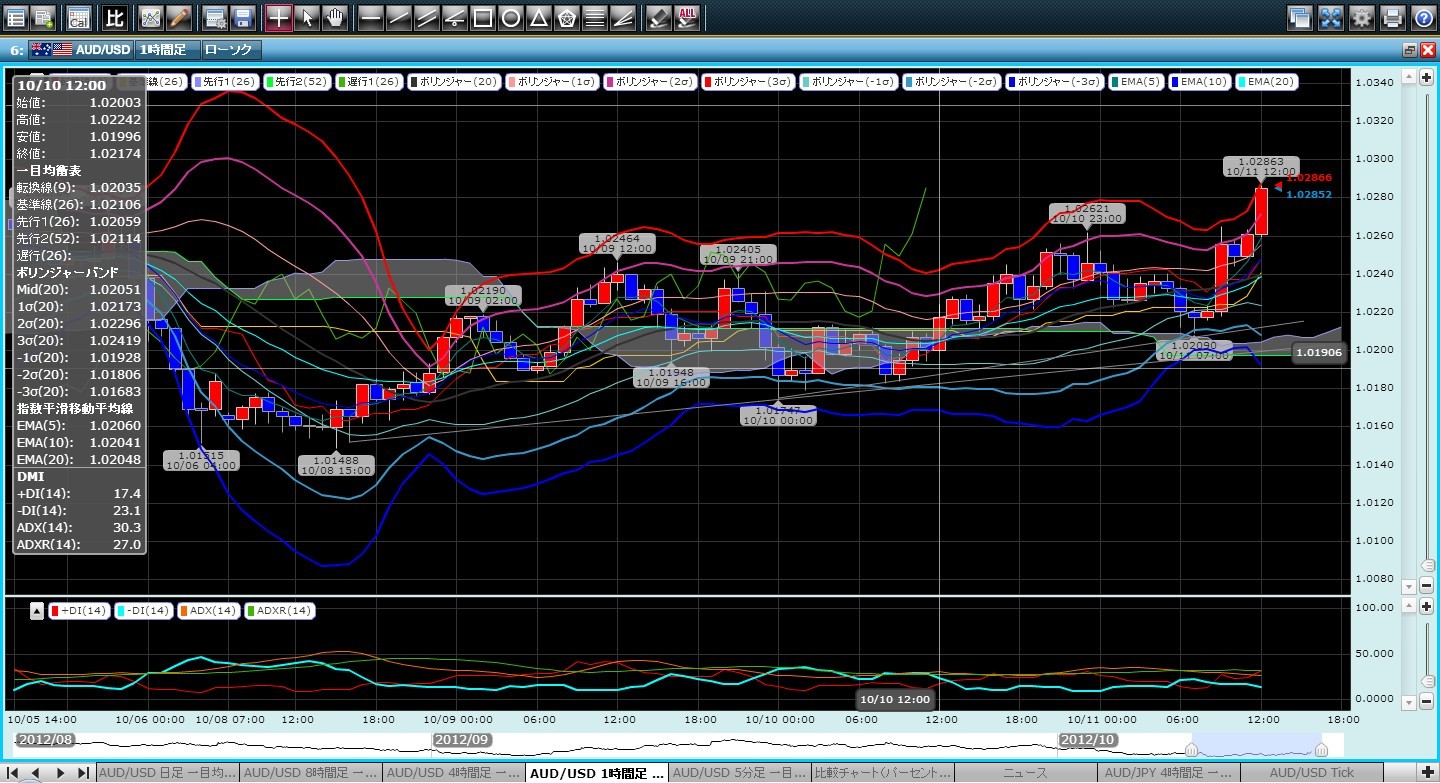
Task: Open the Cal calendar icon
Action: 78,17
